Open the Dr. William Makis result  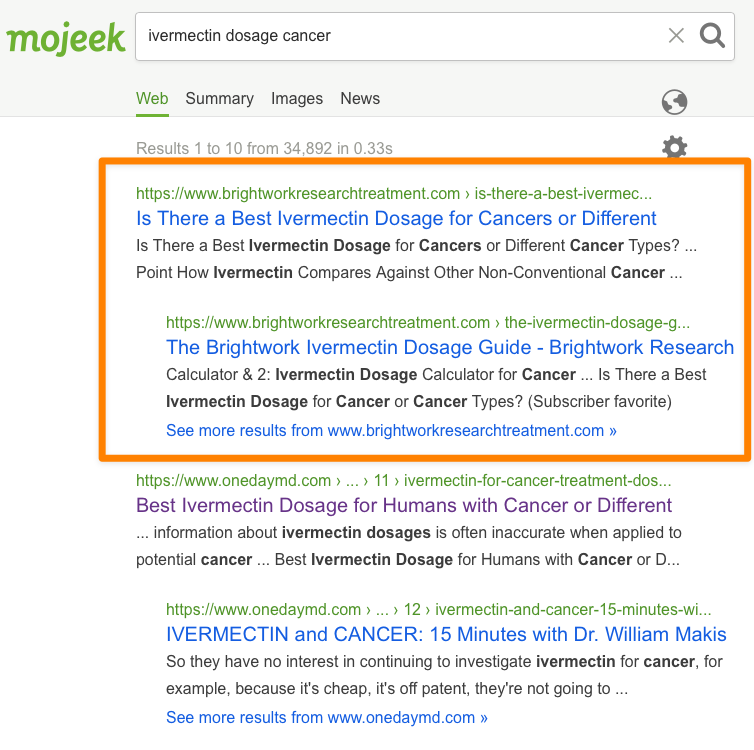(x=446, y=634)
